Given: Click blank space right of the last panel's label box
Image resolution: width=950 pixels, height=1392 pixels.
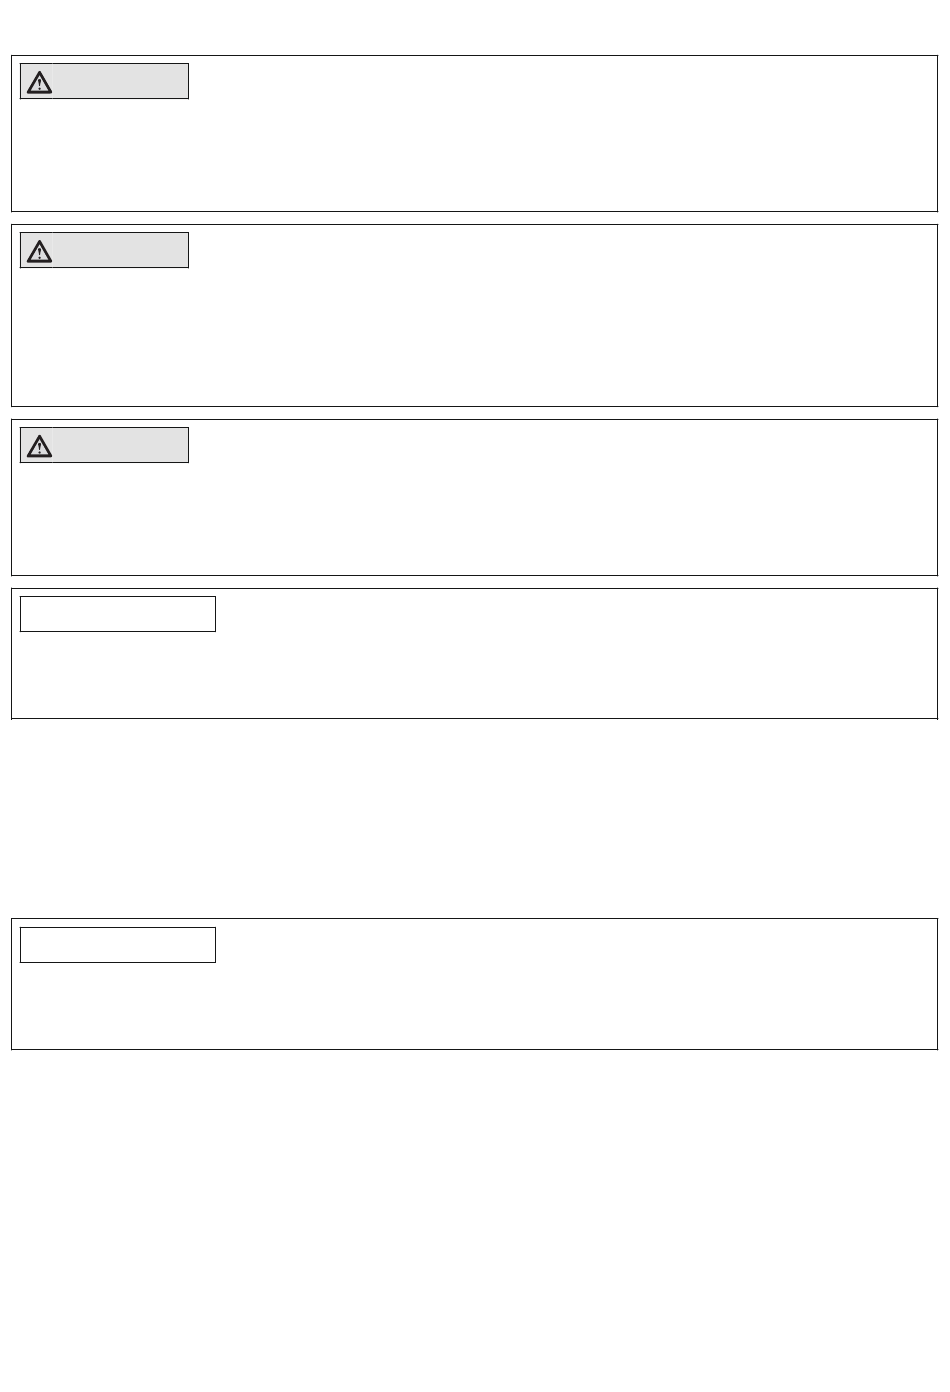Looking at the screenshot, I should point(575,945).
